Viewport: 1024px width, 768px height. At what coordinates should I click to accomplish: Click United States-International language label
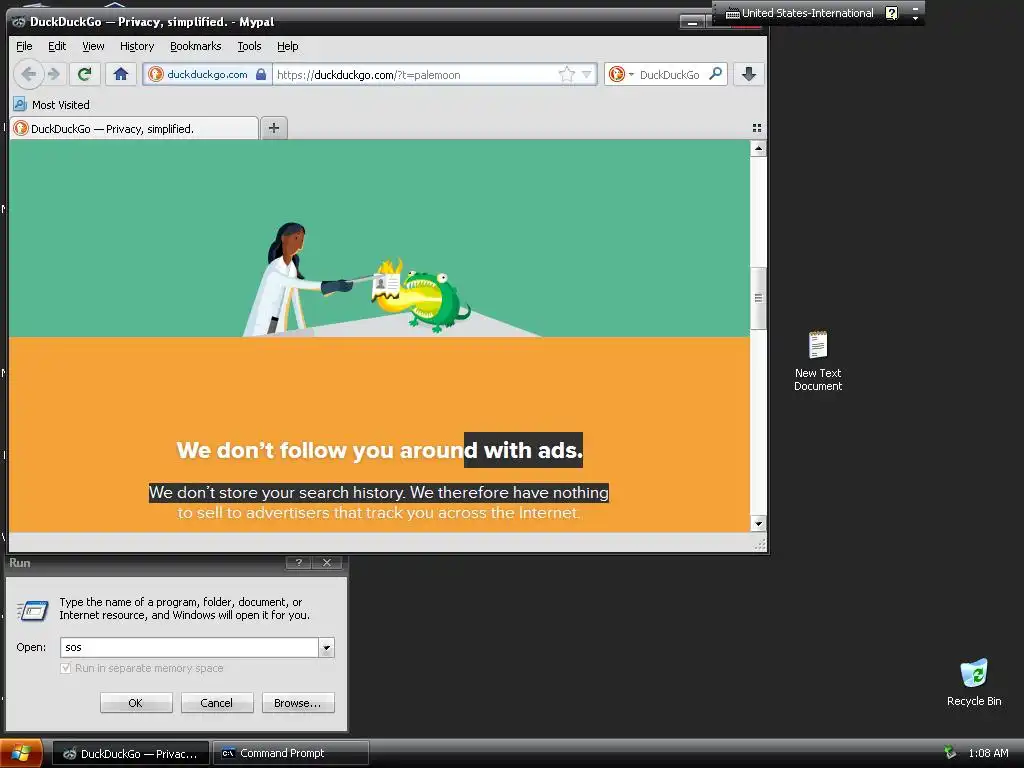[x=807, y=13]
